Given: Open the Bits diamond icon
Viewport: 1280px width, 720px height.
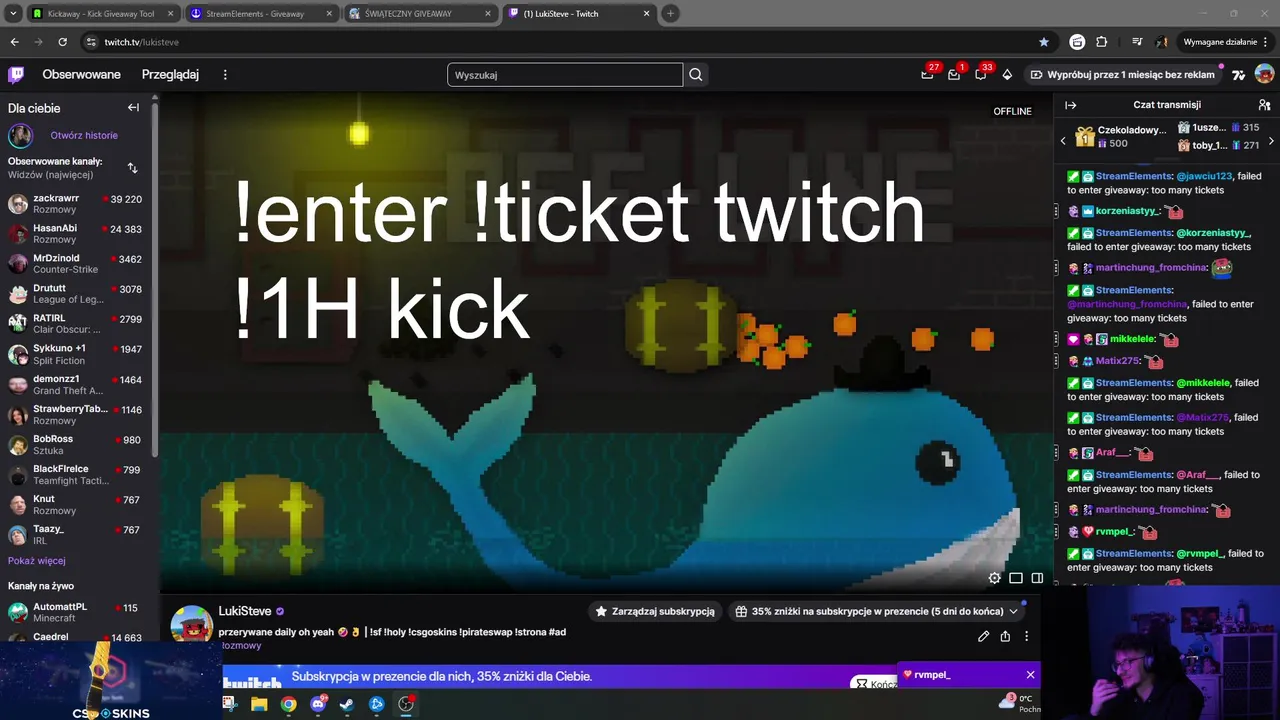Looking at the screenshot, I should [1007, 75].
